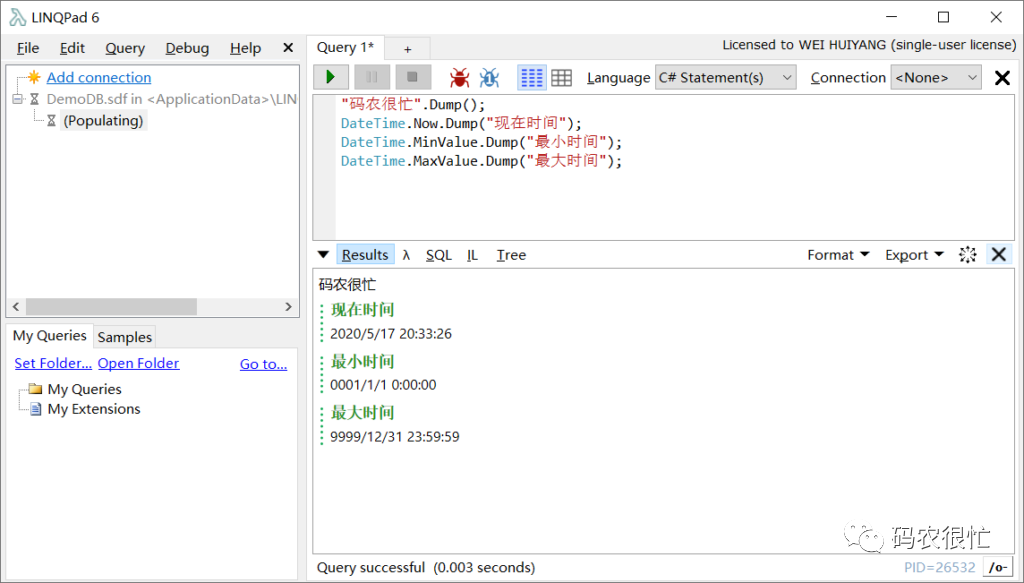Click the Set Folder... link
This screenshot has height=583, width=1024.
click(x=53, y=363)
